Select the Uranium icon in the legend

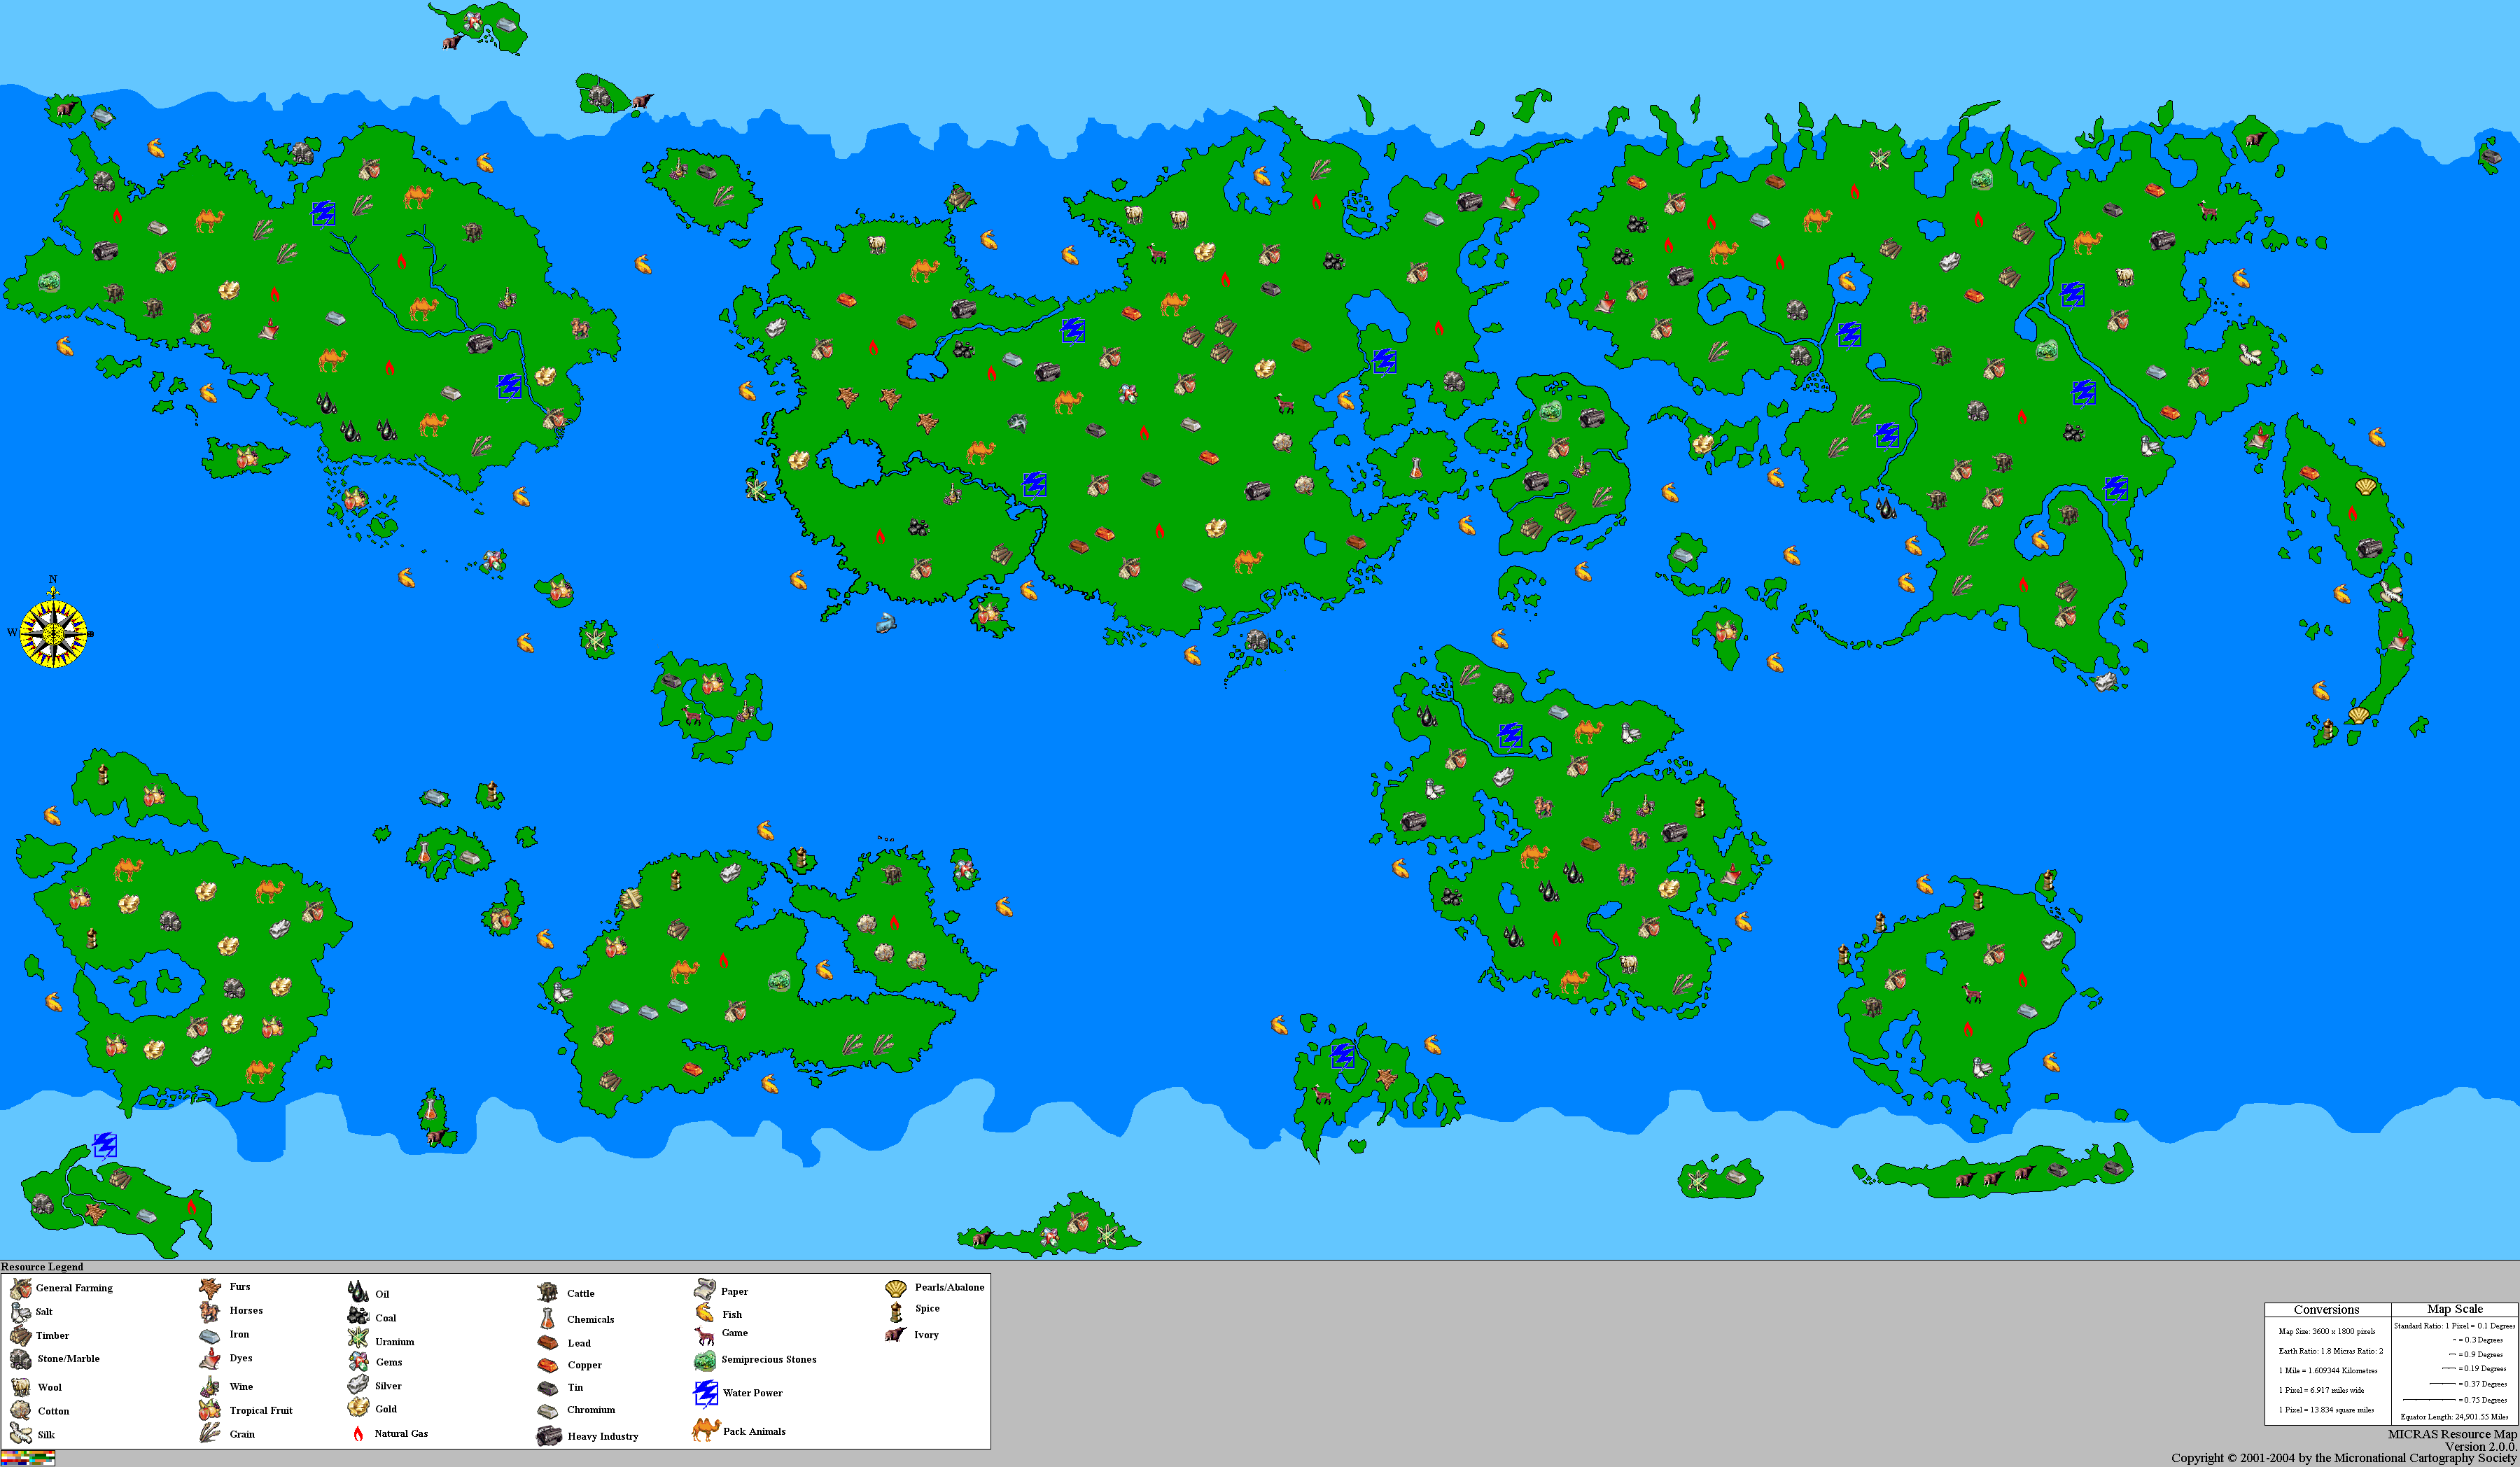pos(358,1339)
